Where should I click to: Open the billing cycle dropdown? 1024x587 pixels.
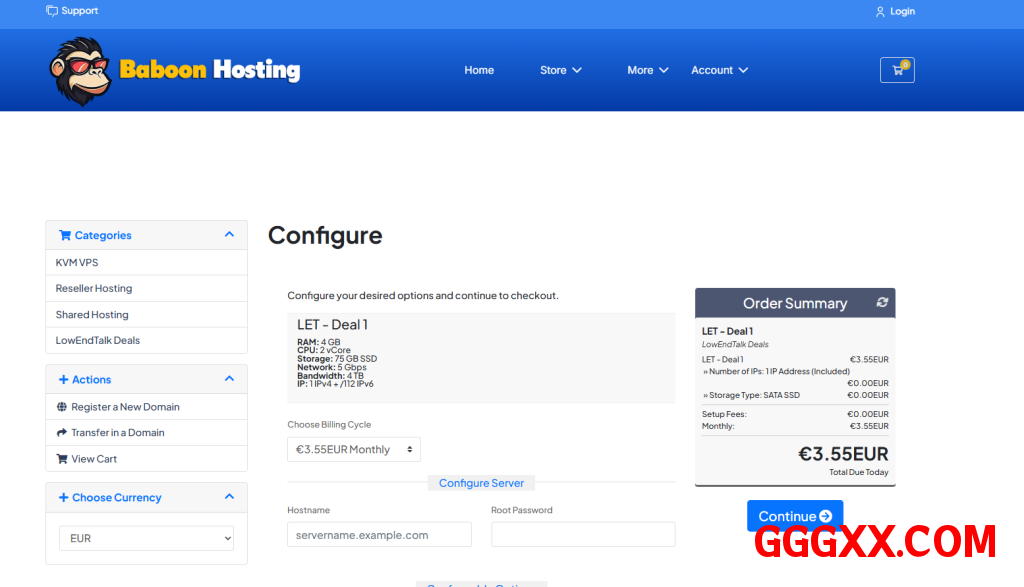[354, 449]
